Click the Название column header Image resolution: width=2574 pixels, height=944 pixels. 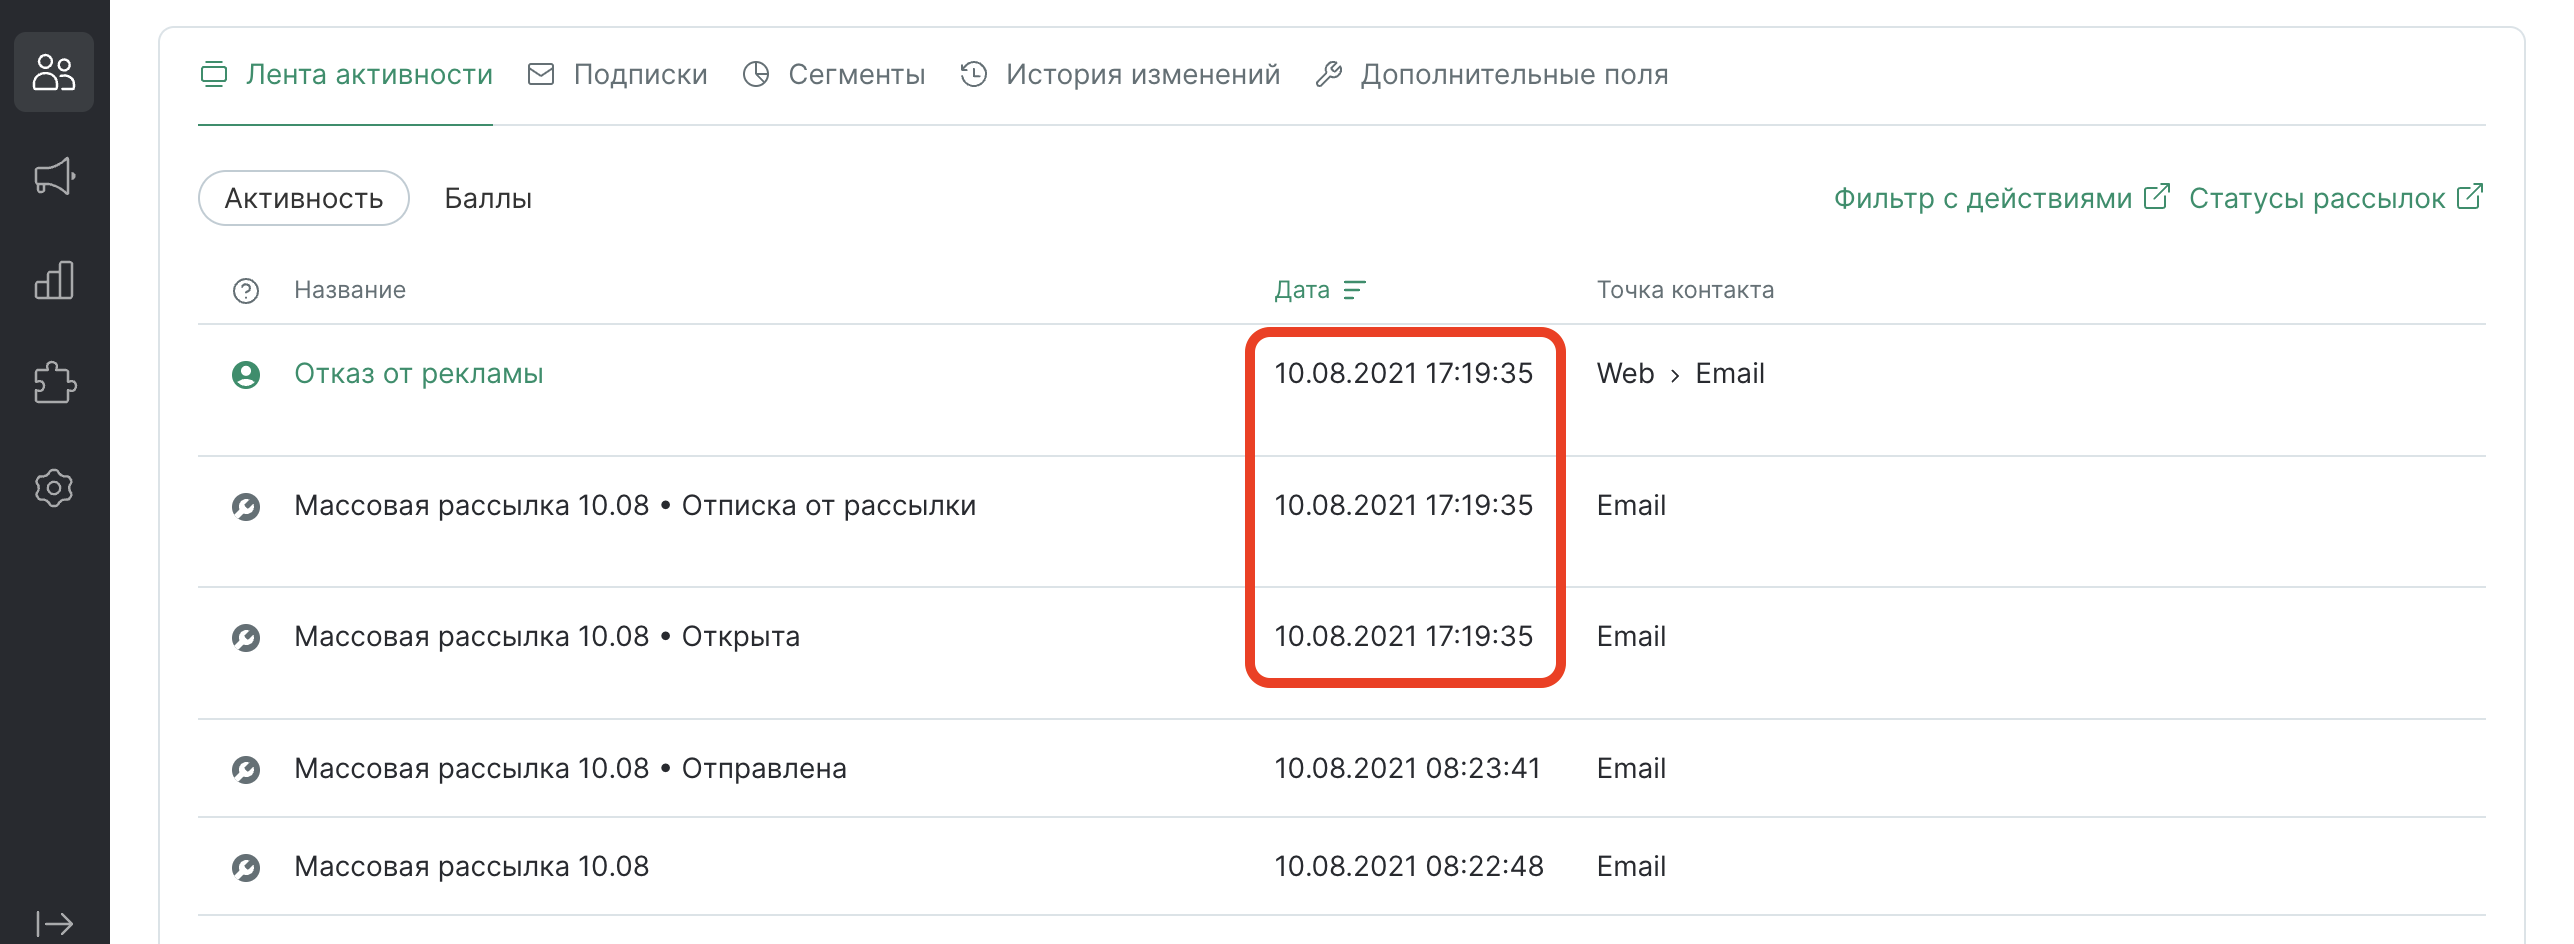tap(350, 290)
